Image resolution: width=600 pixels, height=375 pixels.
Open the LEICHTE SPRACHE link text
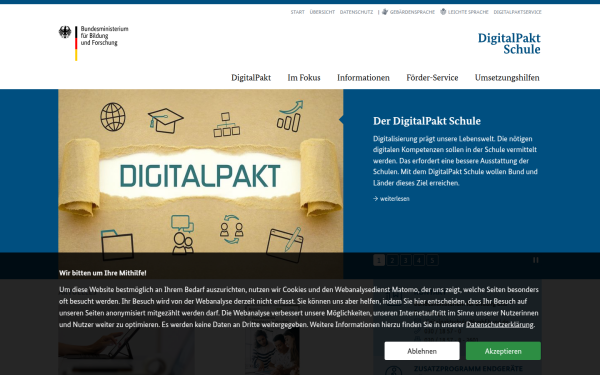click(468, 12)
